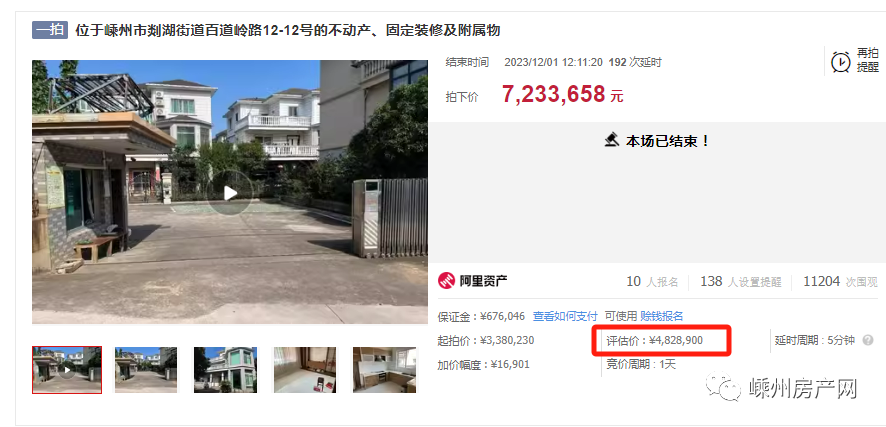Open the 查看如何支付 link
886x427 pixels.
(565, 316)
